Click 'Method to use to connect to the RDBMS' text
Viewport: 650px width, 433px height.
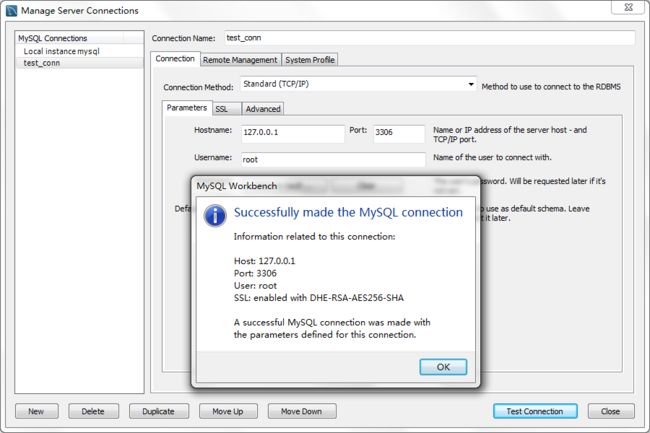click(x=551, y=87)
